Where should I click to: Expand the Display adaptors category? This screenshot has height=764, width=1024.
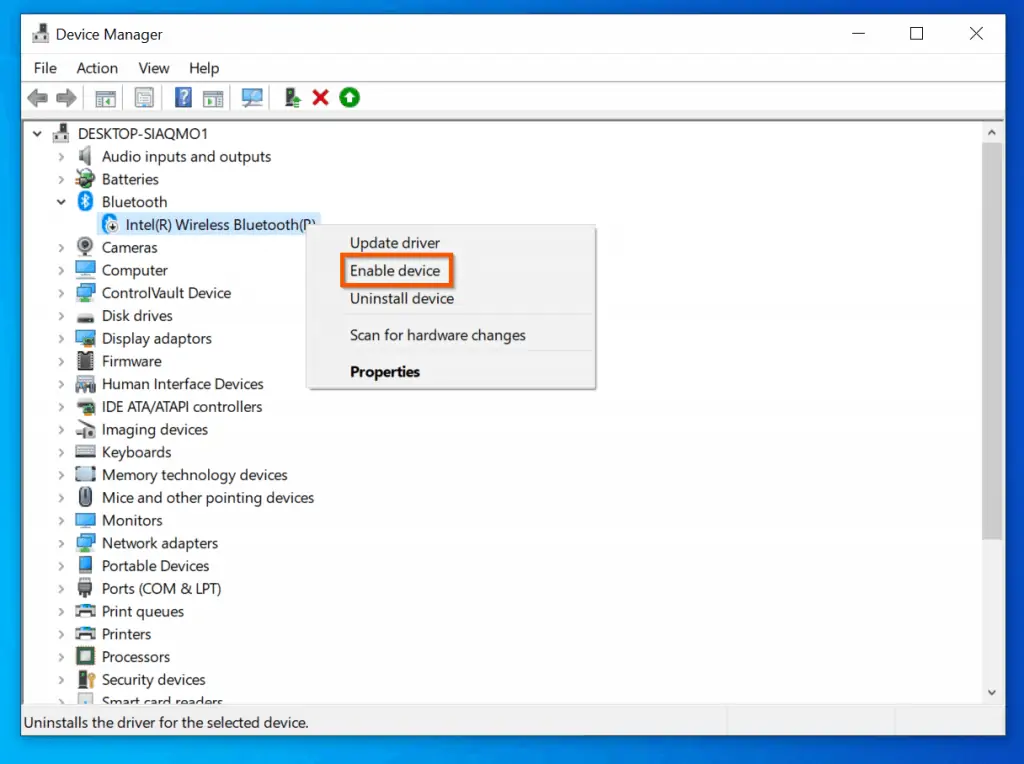click(x=62, y=339)
